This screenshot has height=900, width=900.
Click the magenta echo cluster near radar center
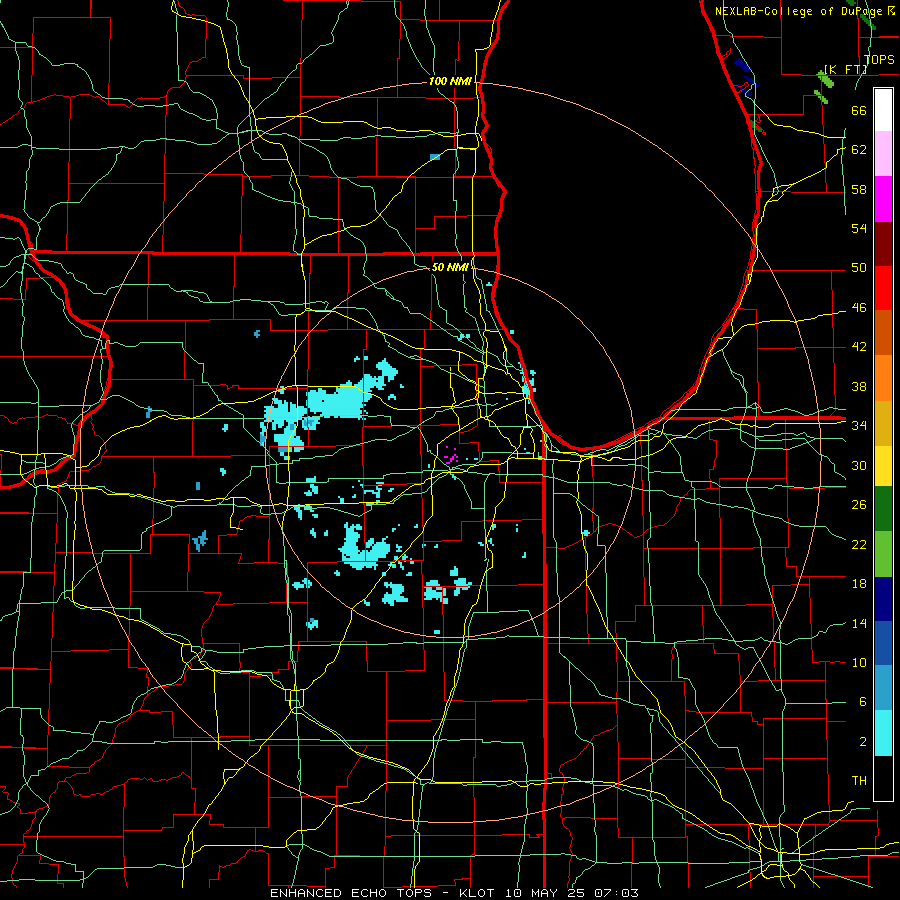coord(452,456)
